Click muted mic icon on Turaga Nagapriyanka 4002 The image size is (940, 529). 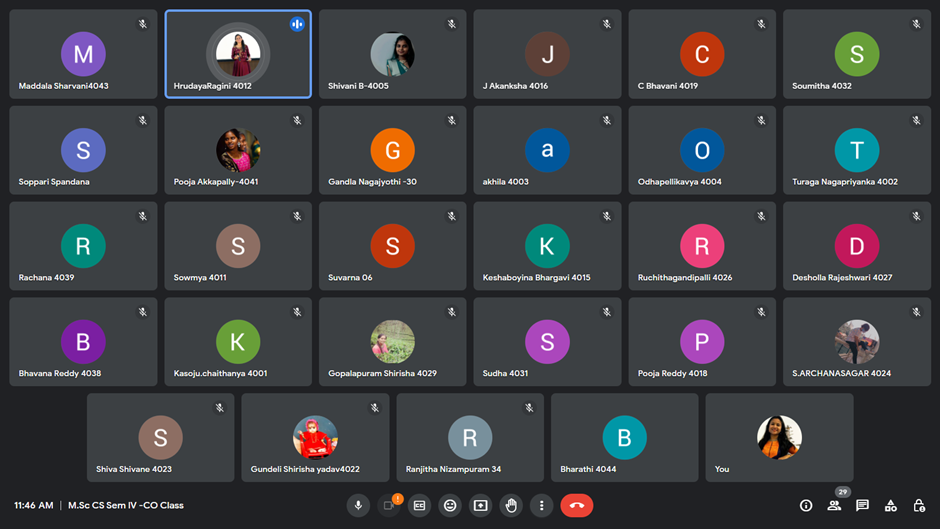[916, 120]
